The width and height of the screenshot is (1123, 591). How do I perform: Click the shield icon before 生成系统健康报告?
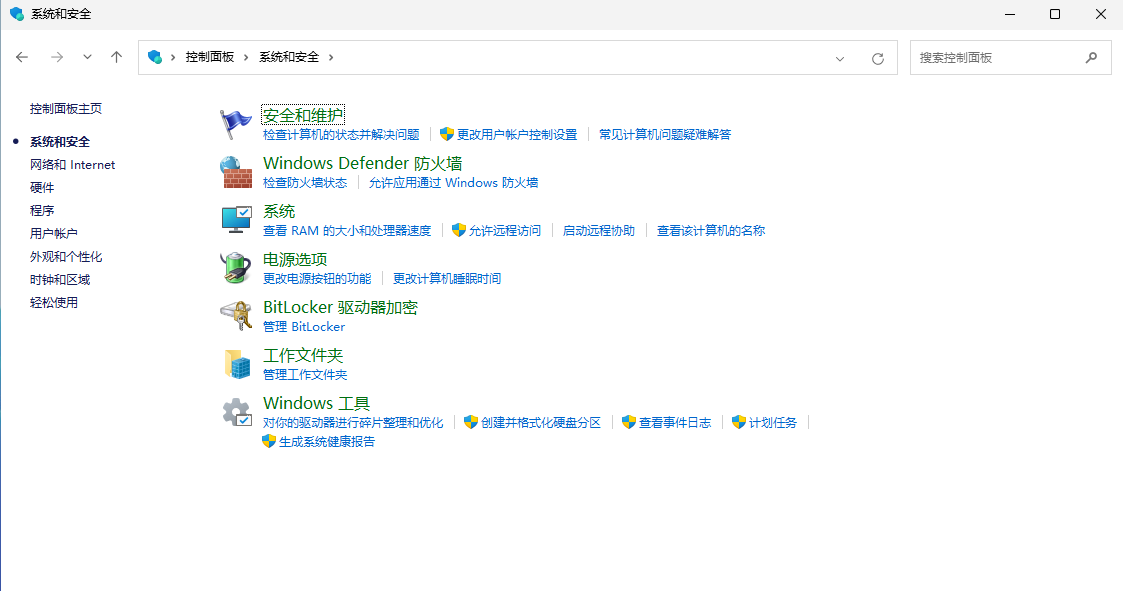coord(269,441)
